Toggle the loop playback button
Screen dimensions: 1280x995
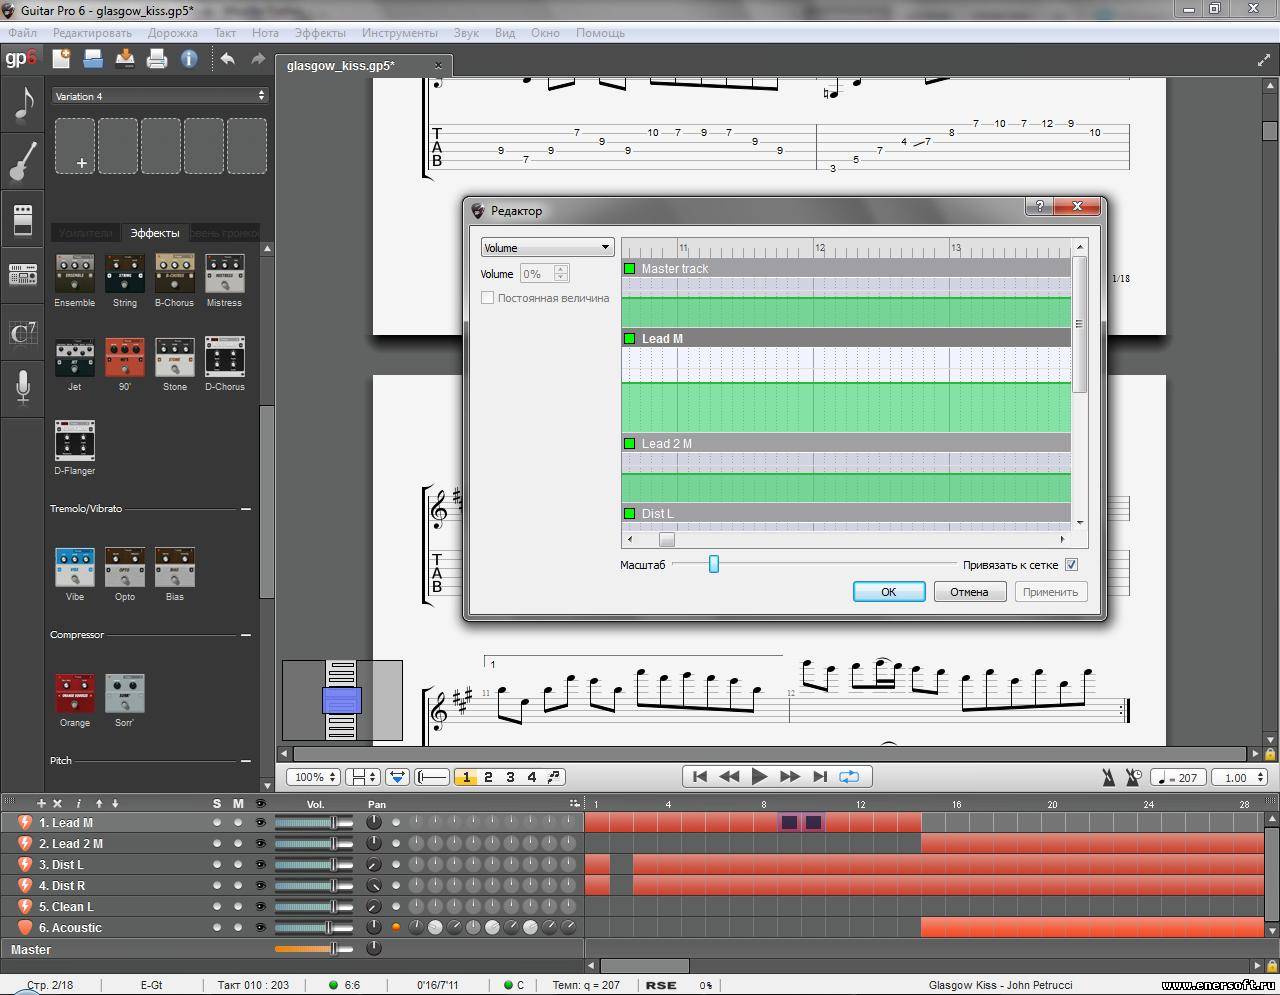(849, 776)
